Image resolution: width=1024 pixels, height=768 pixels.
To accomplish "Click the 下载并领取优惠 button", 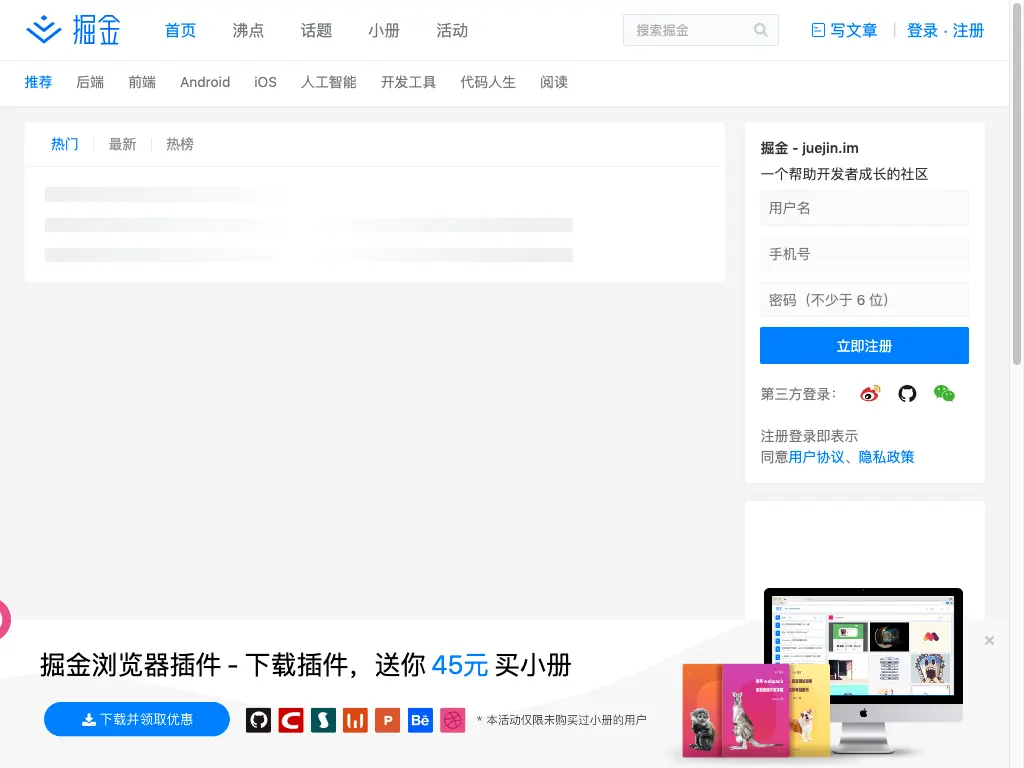I will point(136,719).
